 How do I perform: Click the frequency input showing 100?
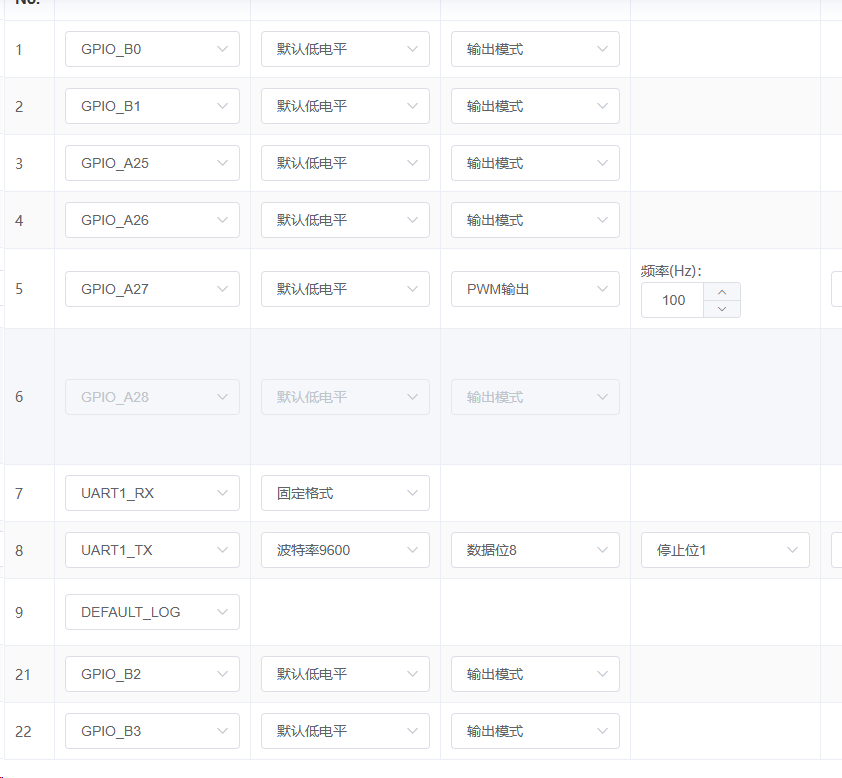pos(673,300)
